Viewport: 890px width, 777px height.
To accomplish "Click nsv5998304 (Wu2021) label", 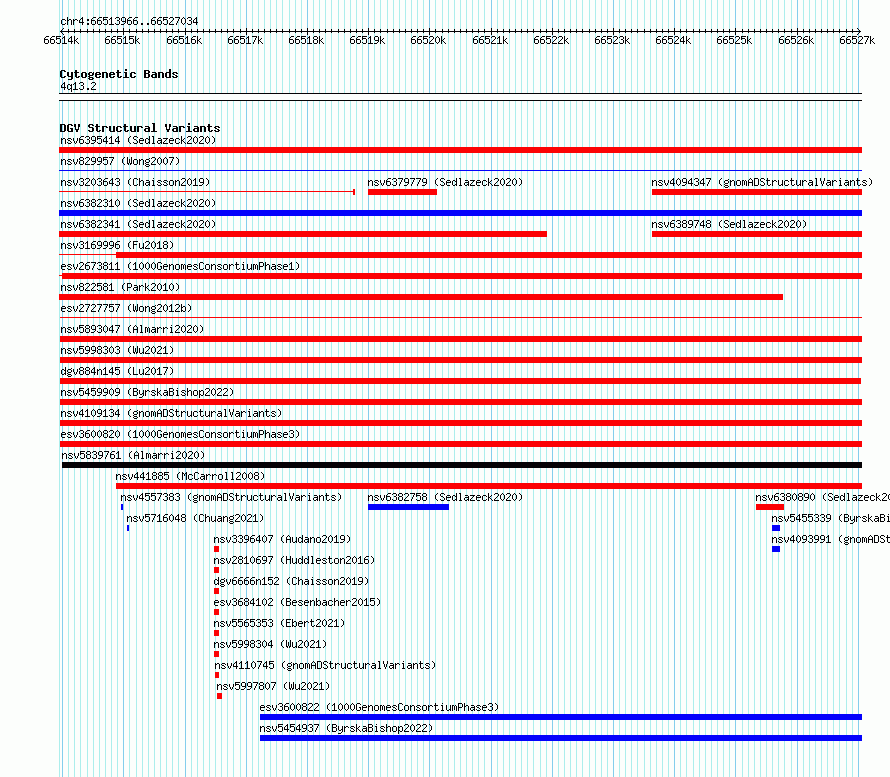I will pos(270,644).
